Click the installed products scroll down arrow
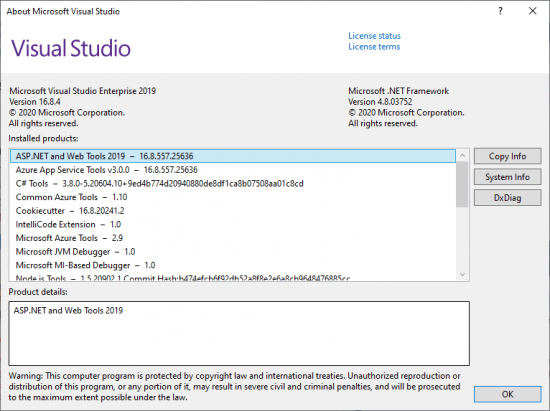 (462, 274)
